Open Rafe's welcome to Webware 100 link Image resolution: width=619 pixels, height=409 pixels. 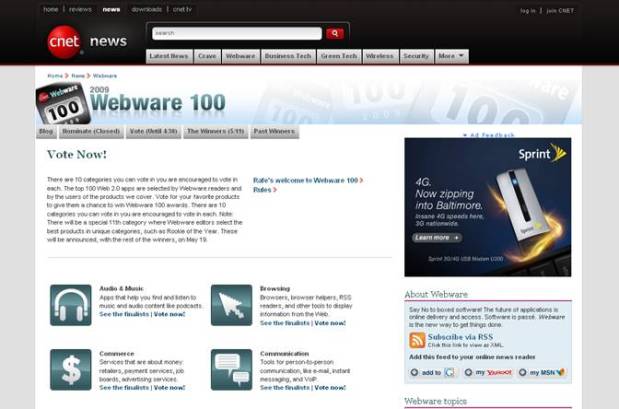(308, 180)
